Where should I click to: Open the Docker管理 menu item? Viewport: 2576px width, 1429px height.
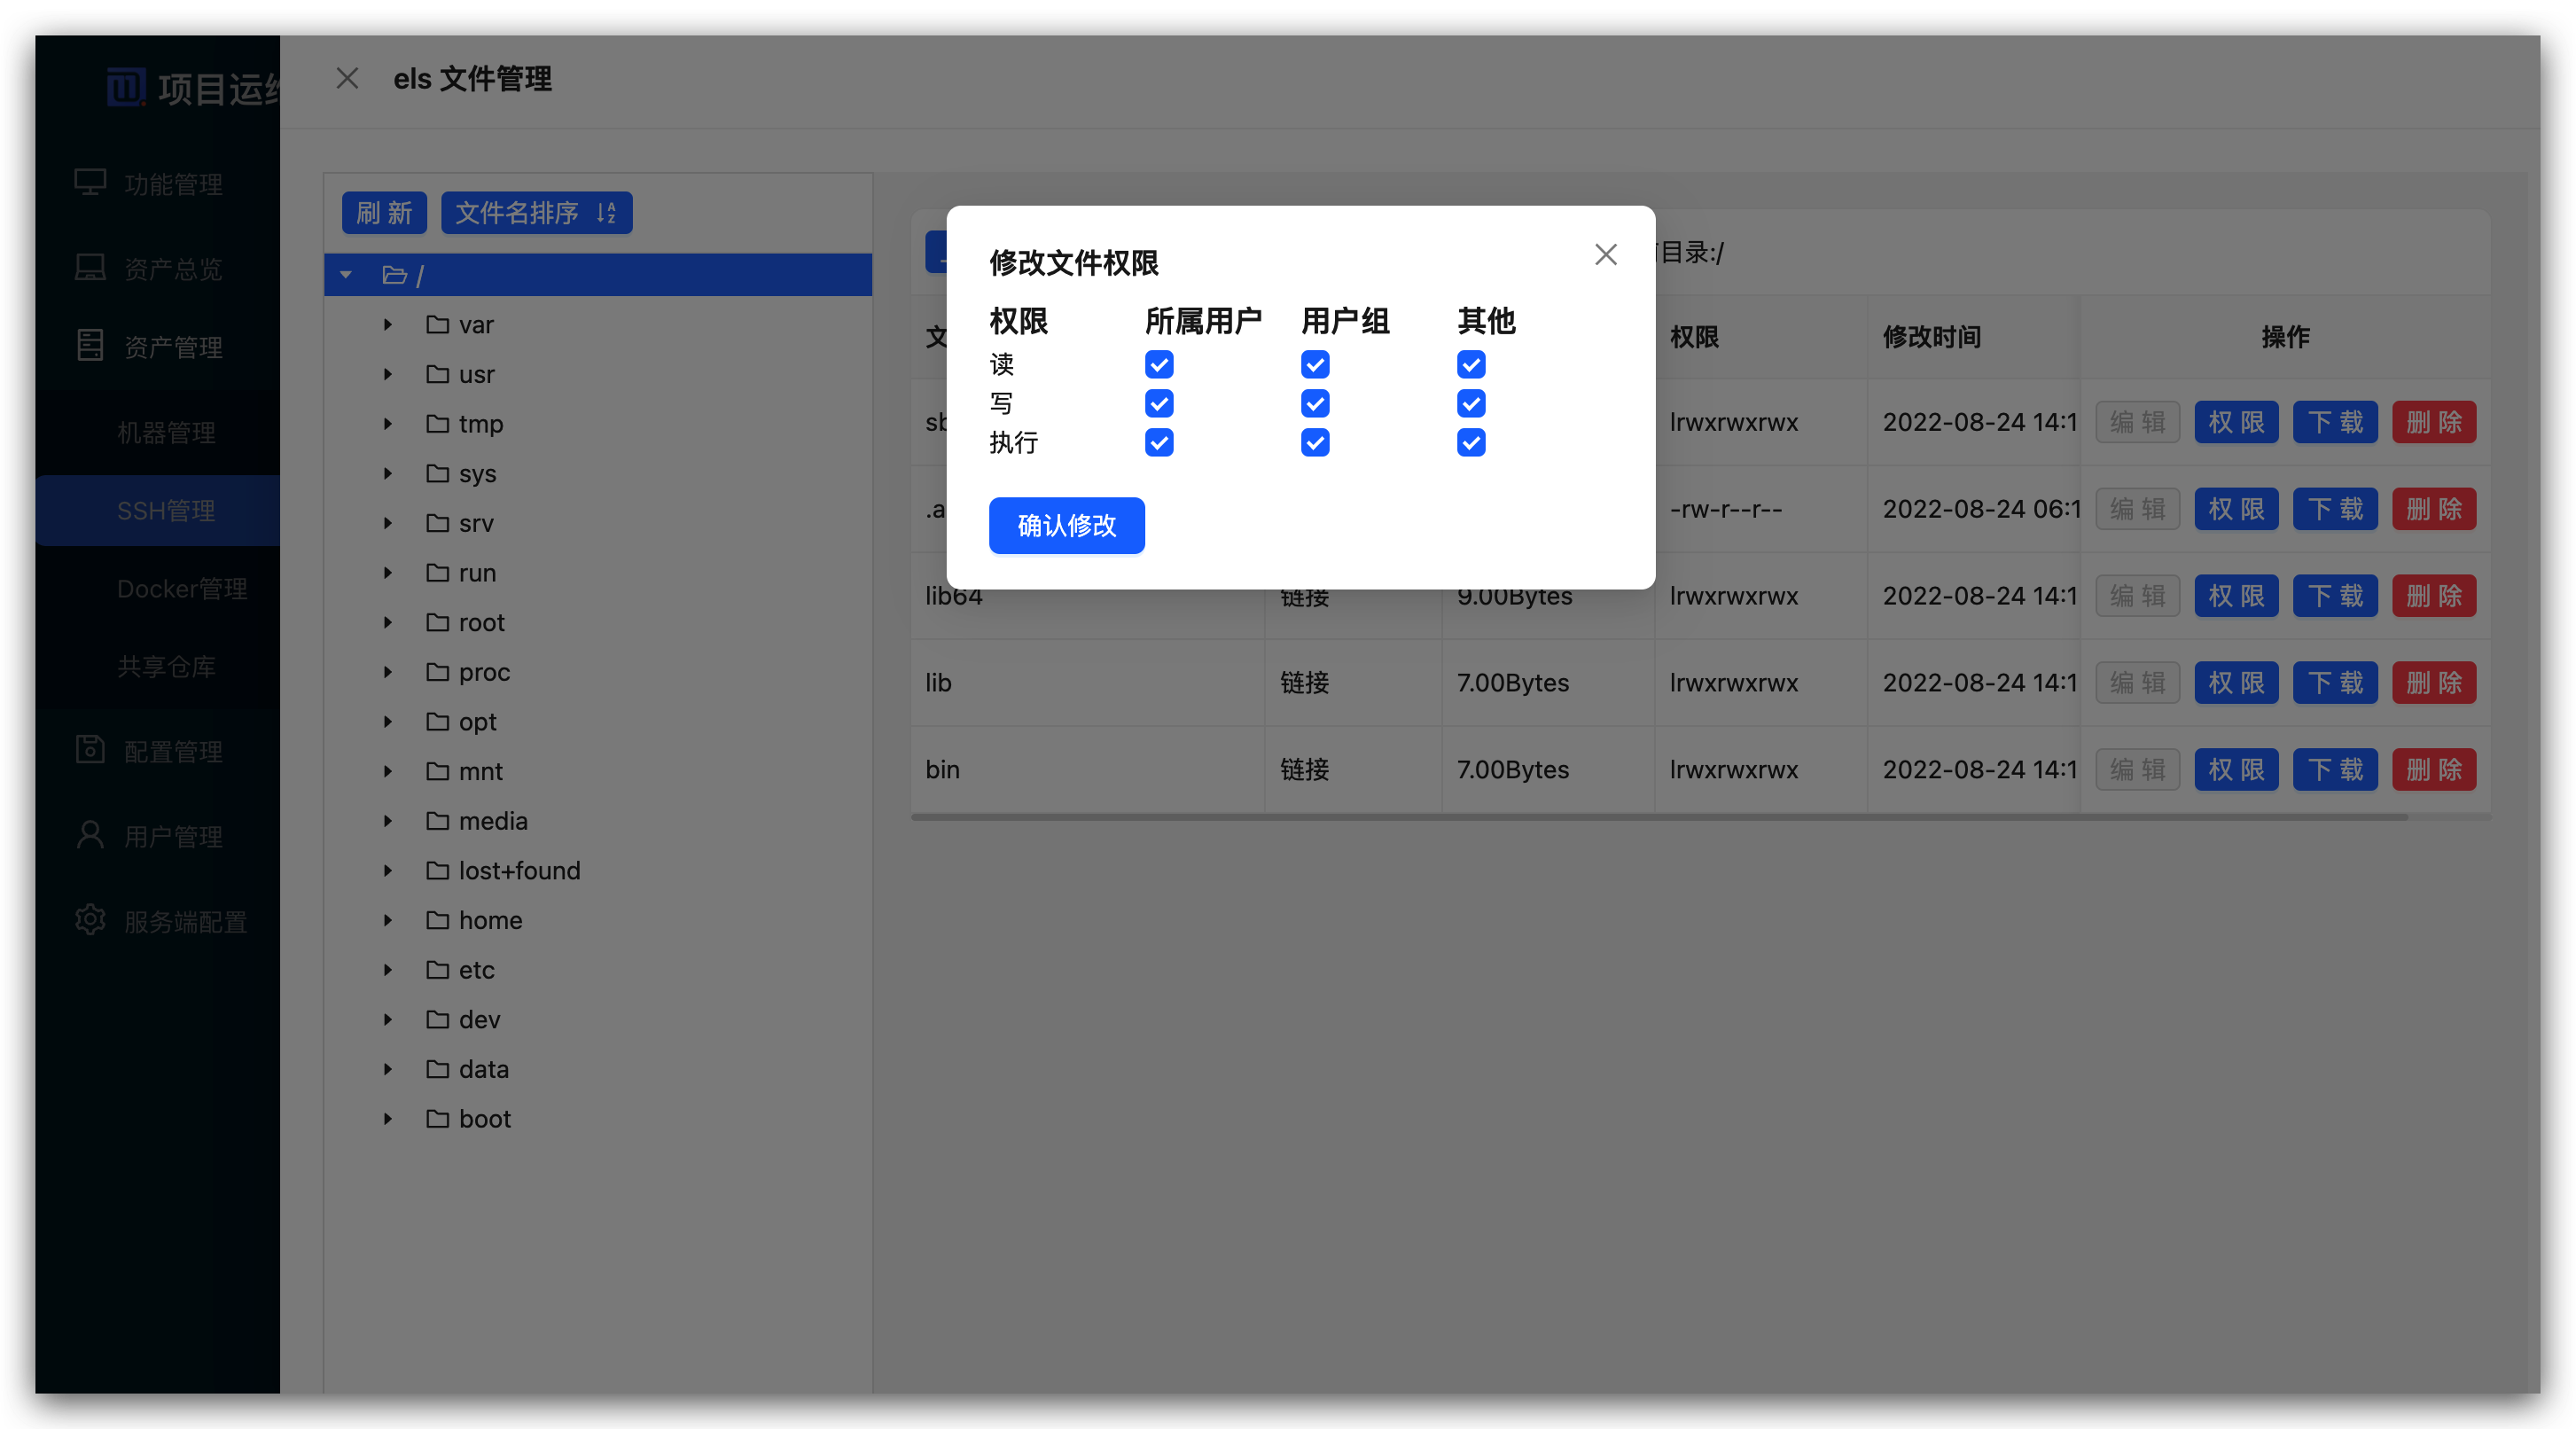pyautogui.click(x=181, y=589)
